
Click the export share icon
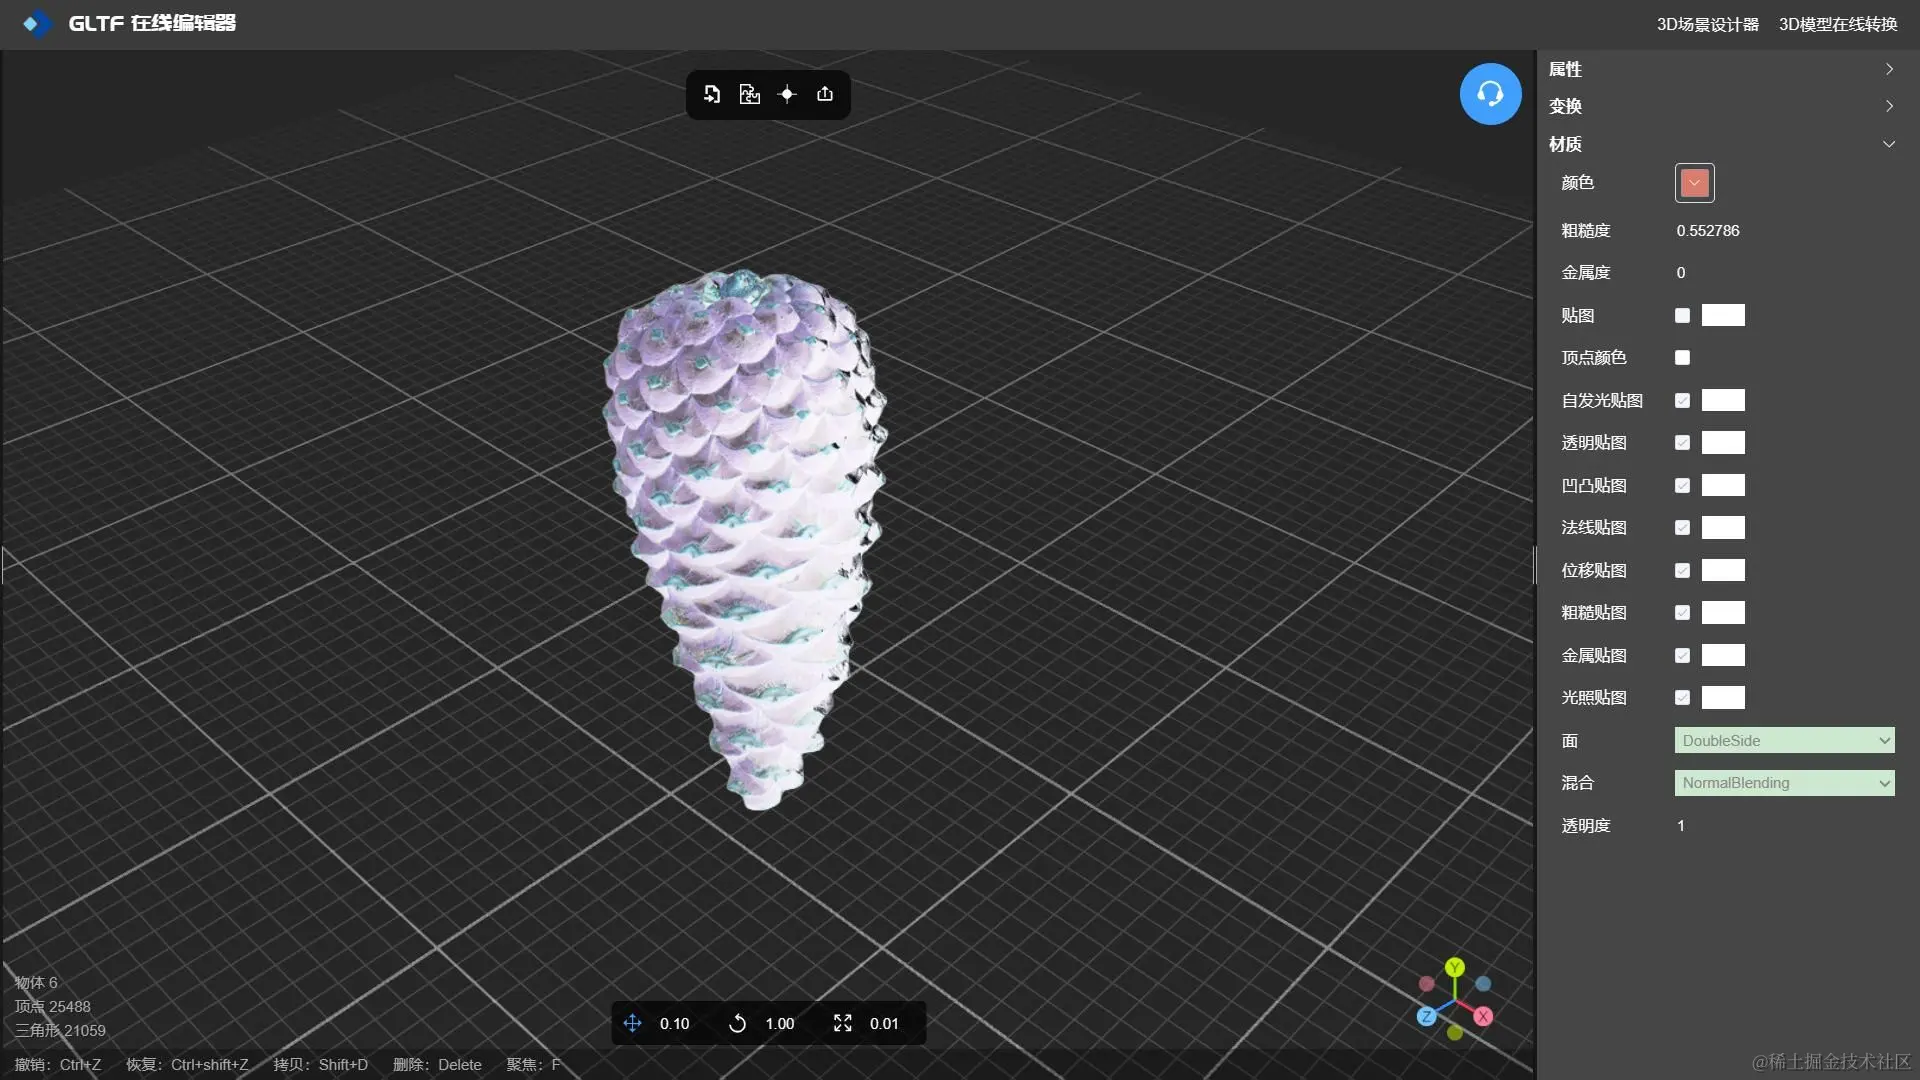(x=825, y=94)
